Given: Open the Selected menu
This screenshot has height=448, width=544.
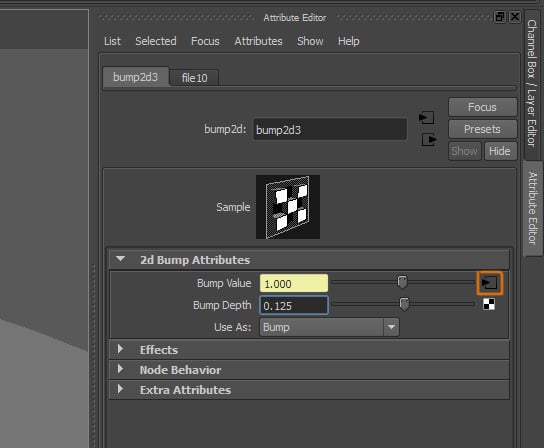Looking at the screenshot, I should tap(156, 41).
